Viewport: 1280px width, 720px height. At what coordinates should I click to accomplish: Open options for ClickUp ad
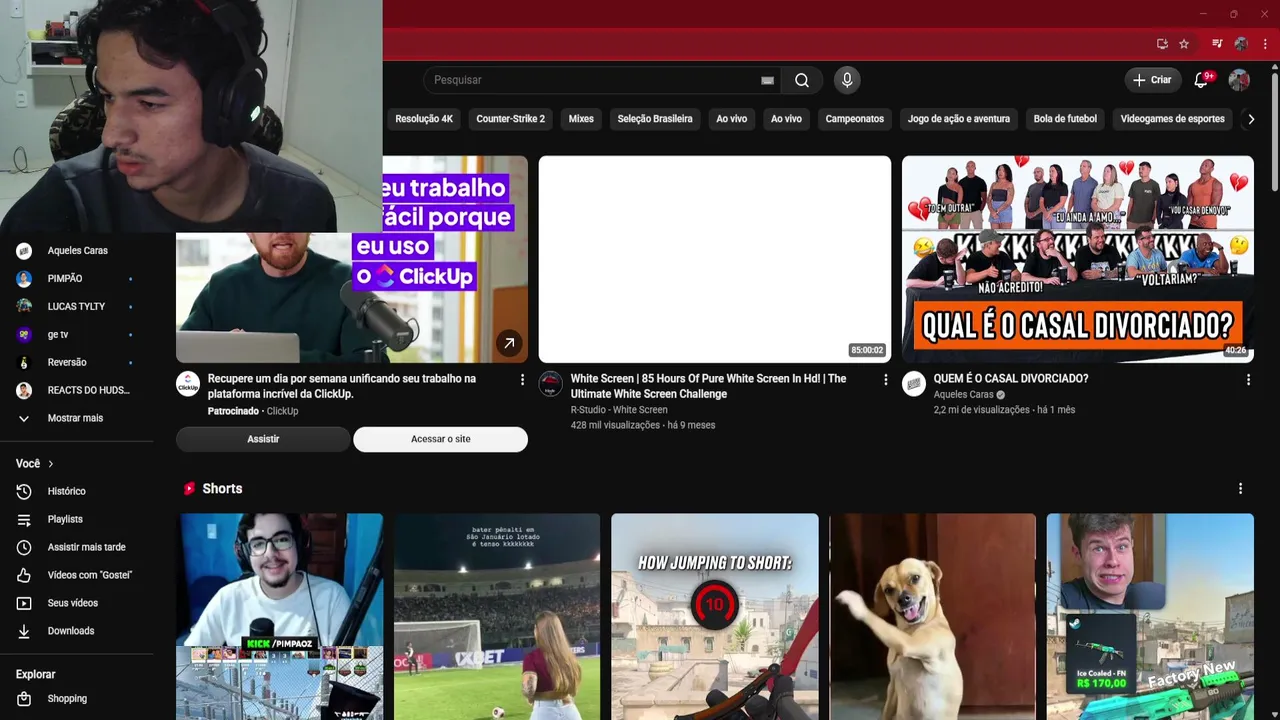(522, 380)
